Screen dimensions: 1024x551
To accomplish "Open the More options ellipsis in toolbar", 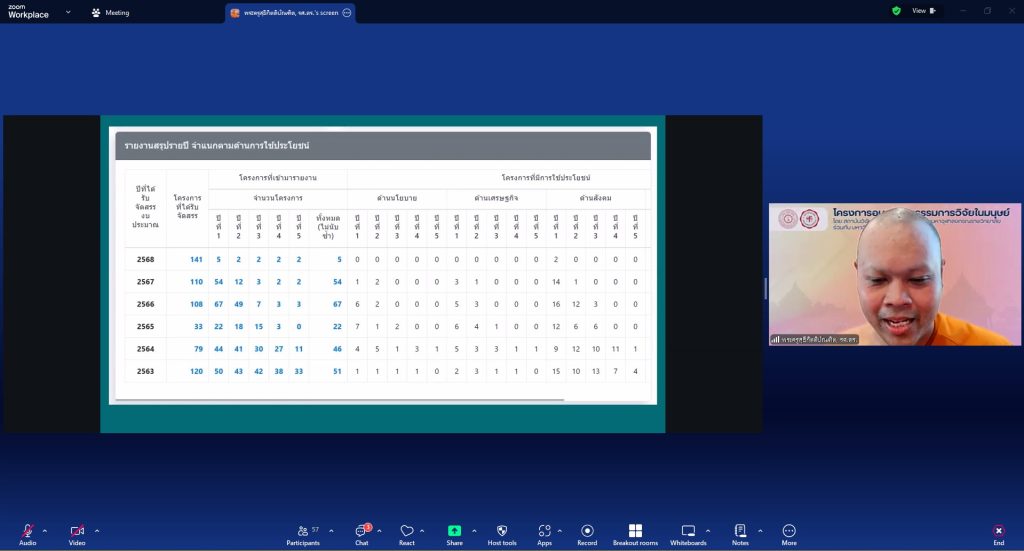I will pos(789,531).
